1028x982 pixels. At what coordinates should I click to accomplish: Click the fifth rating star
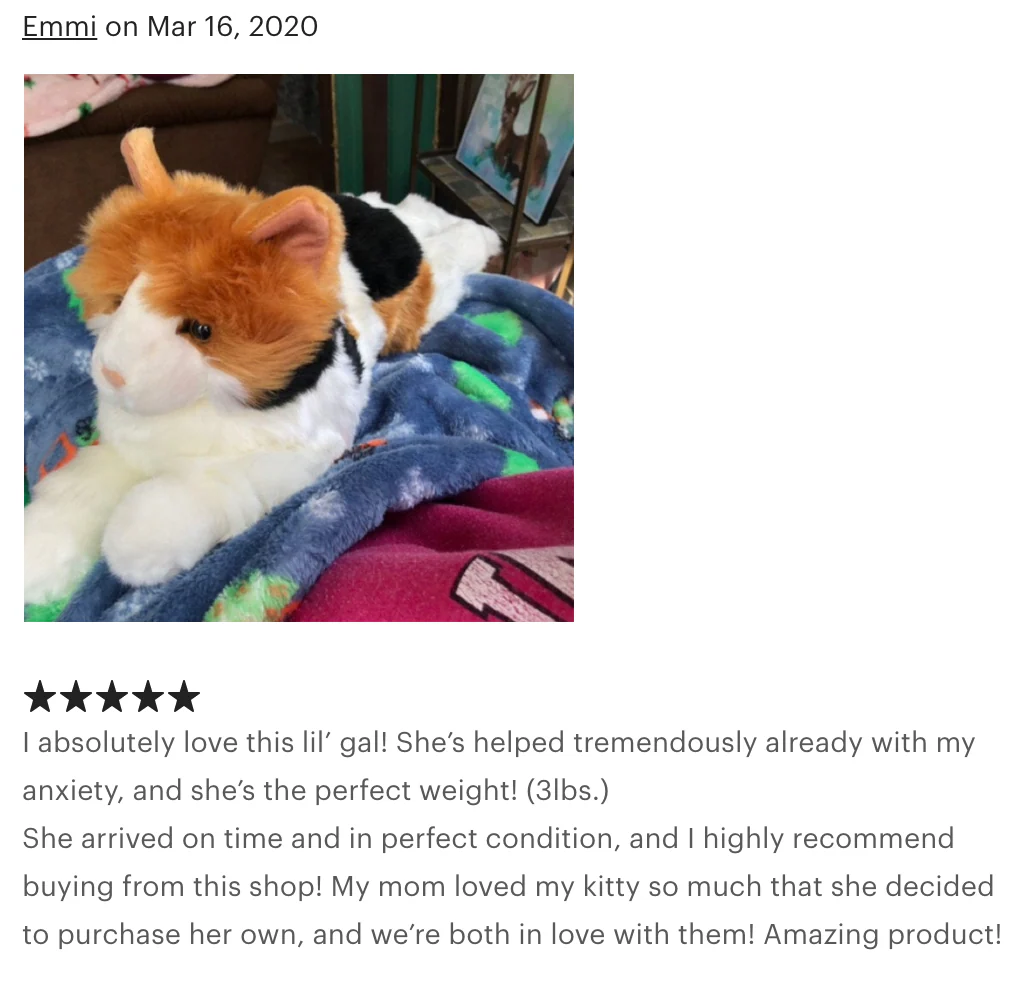point(184,696)
